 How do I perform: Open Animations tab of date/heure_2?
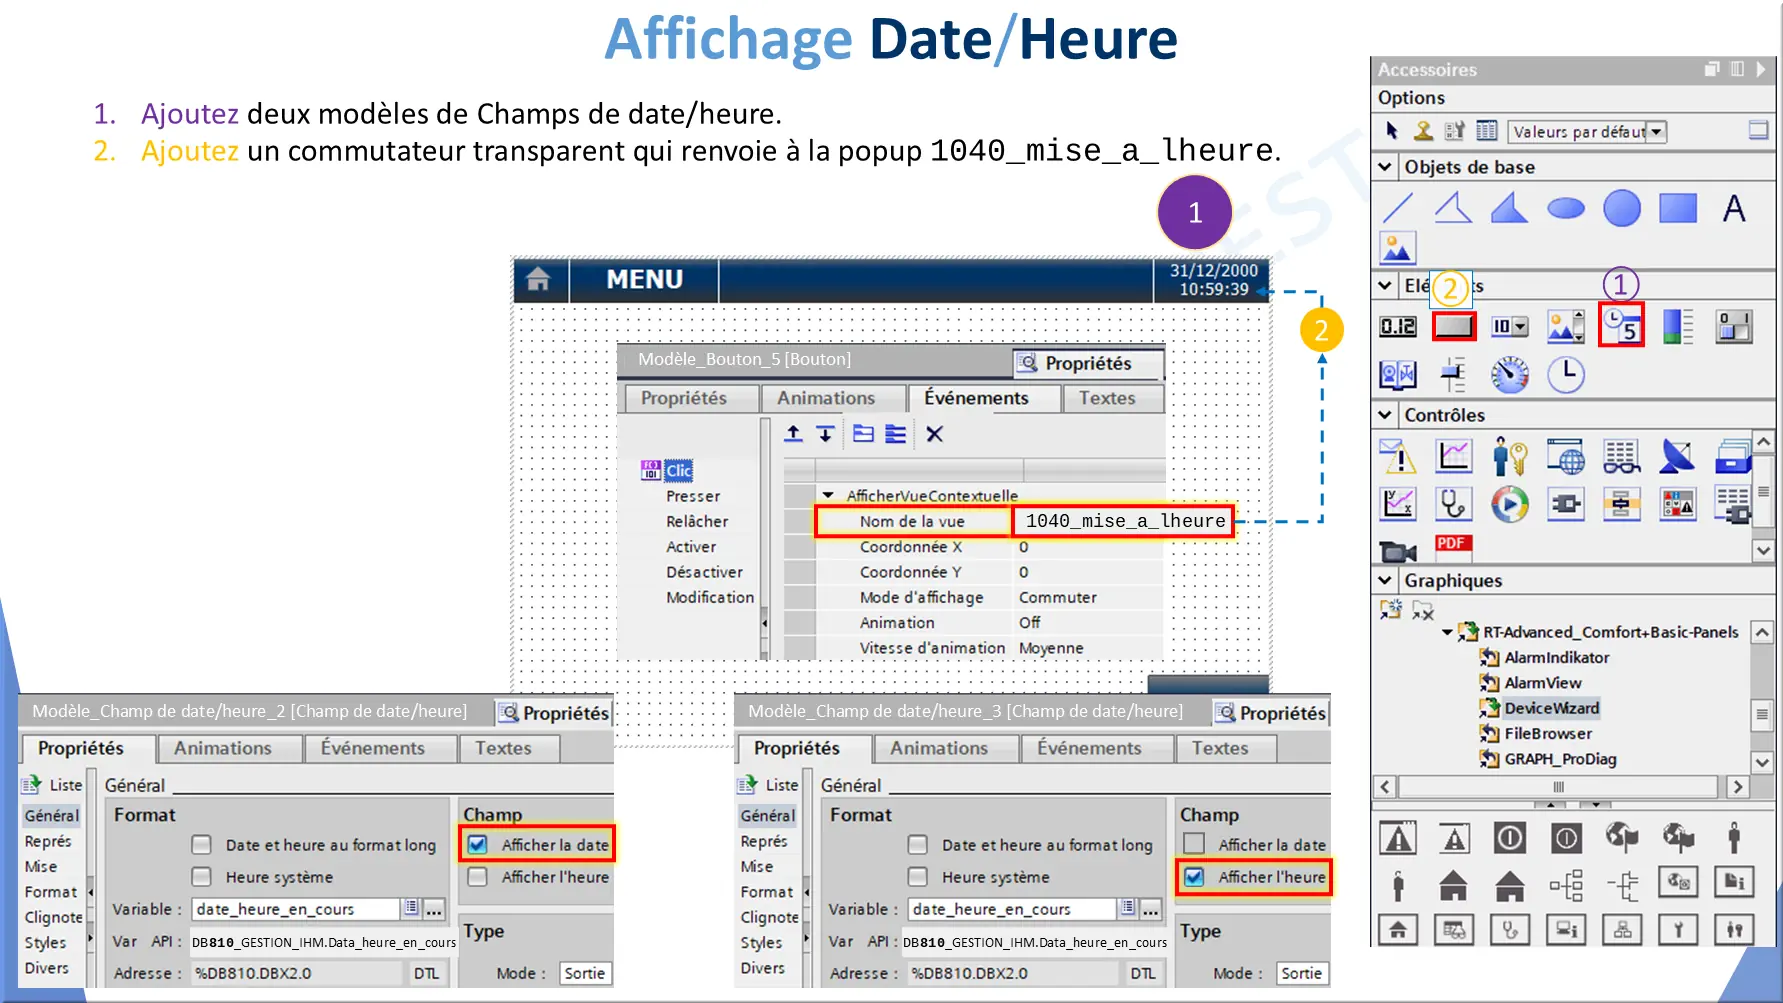tap(223, 748)
